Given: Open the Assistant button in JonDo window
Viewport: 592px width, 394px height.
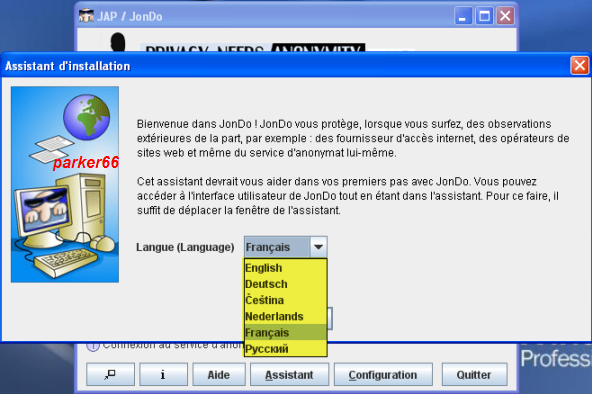Looking at the screenshot, I should pos(289,375).
